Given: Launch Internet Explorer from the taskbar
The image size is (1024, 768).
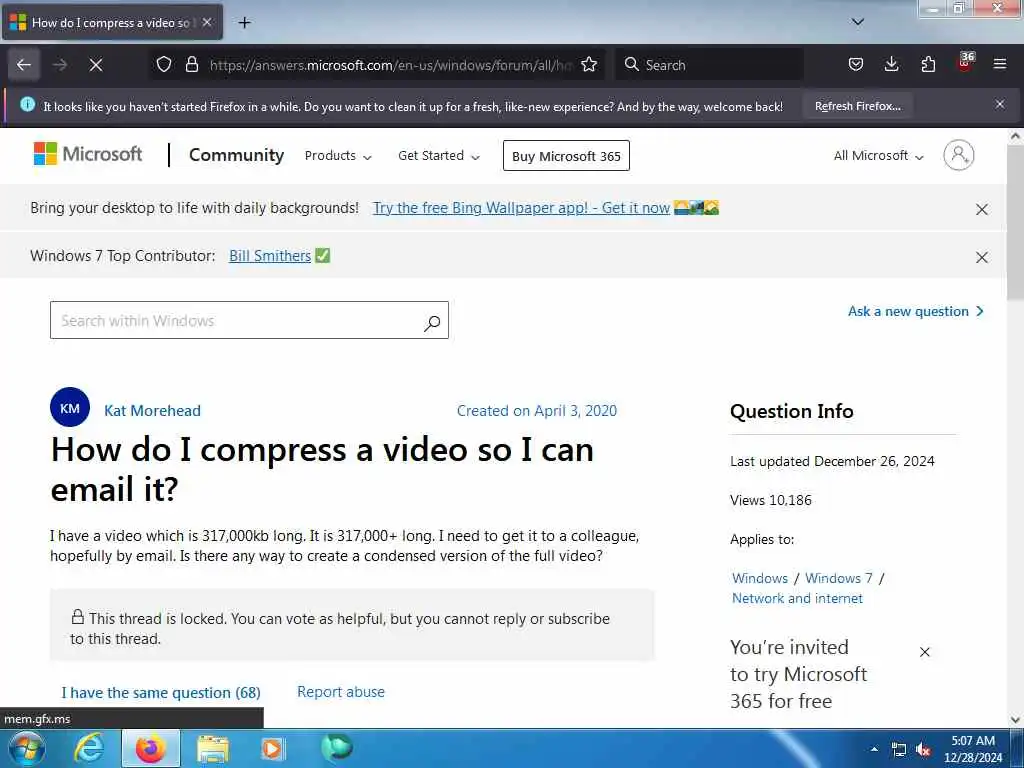Looking at the screenshot, I should 88,748.
